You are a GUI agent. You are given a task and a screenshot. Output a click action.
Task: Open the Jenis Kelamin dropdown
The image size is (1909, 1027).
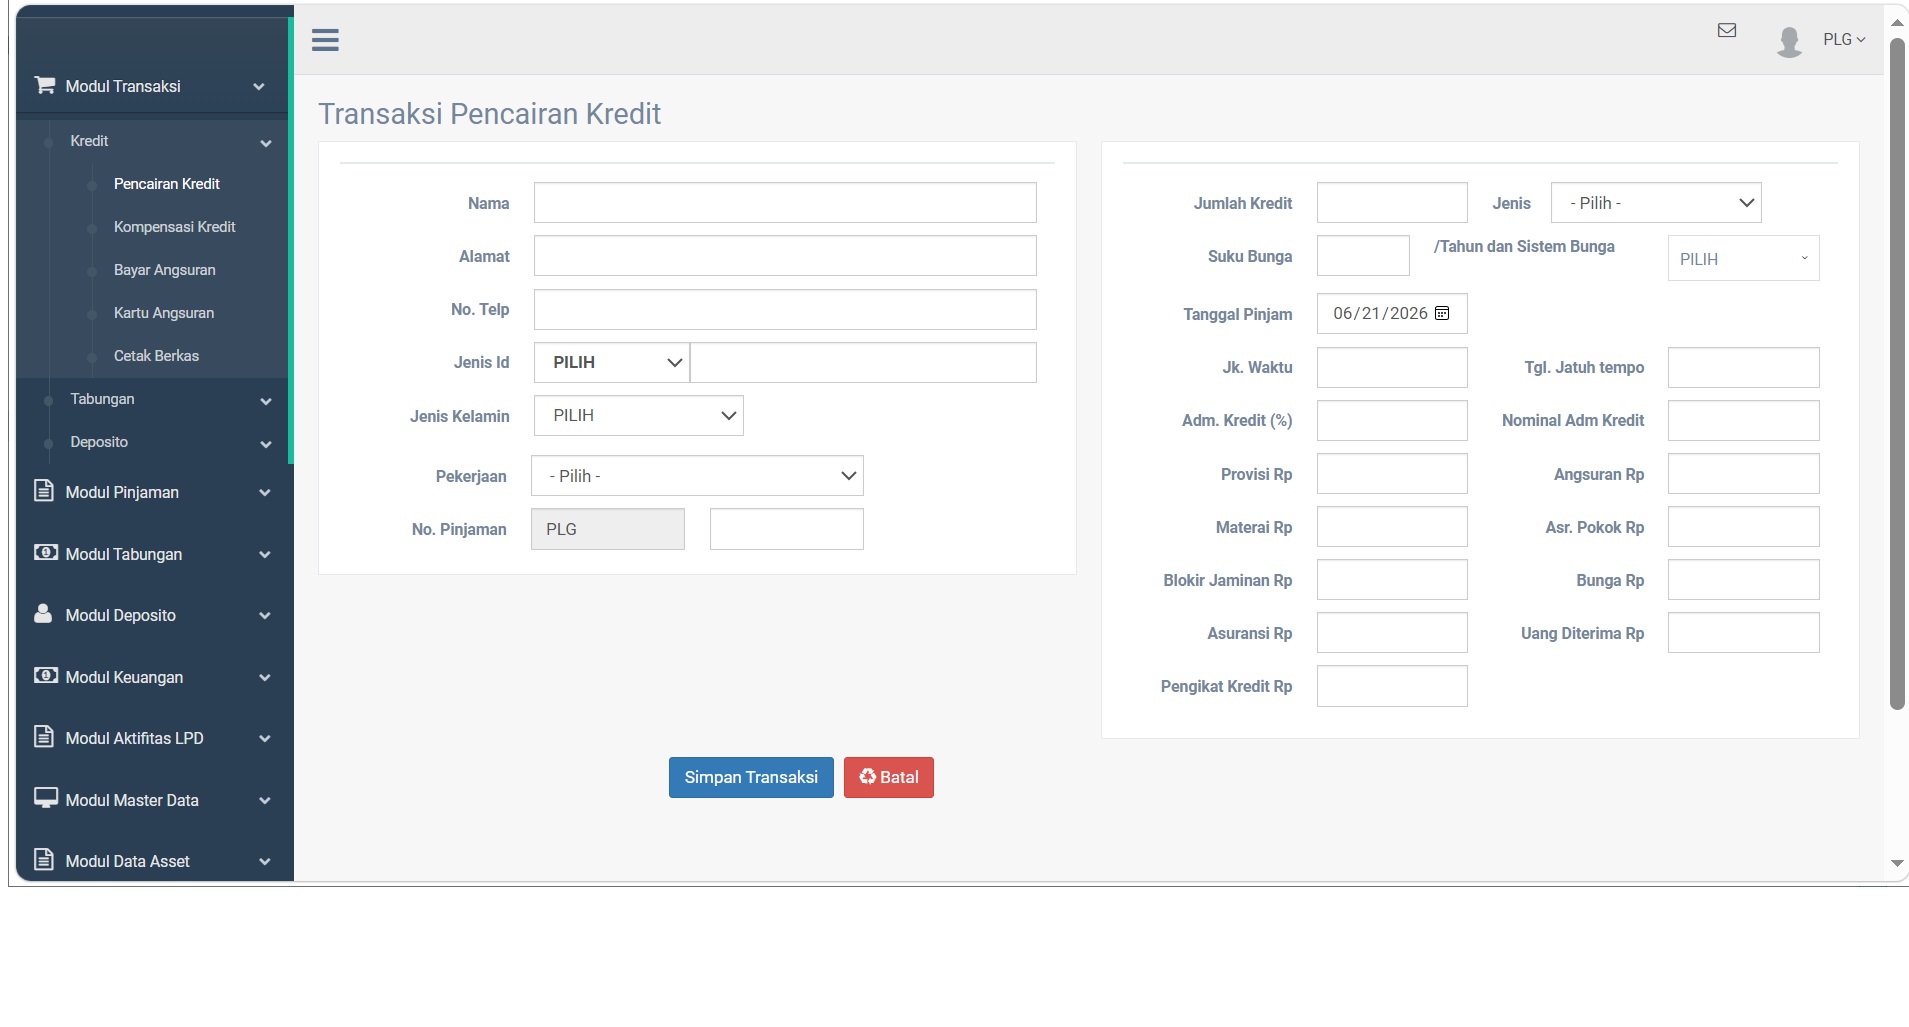(x=639, y=415)
